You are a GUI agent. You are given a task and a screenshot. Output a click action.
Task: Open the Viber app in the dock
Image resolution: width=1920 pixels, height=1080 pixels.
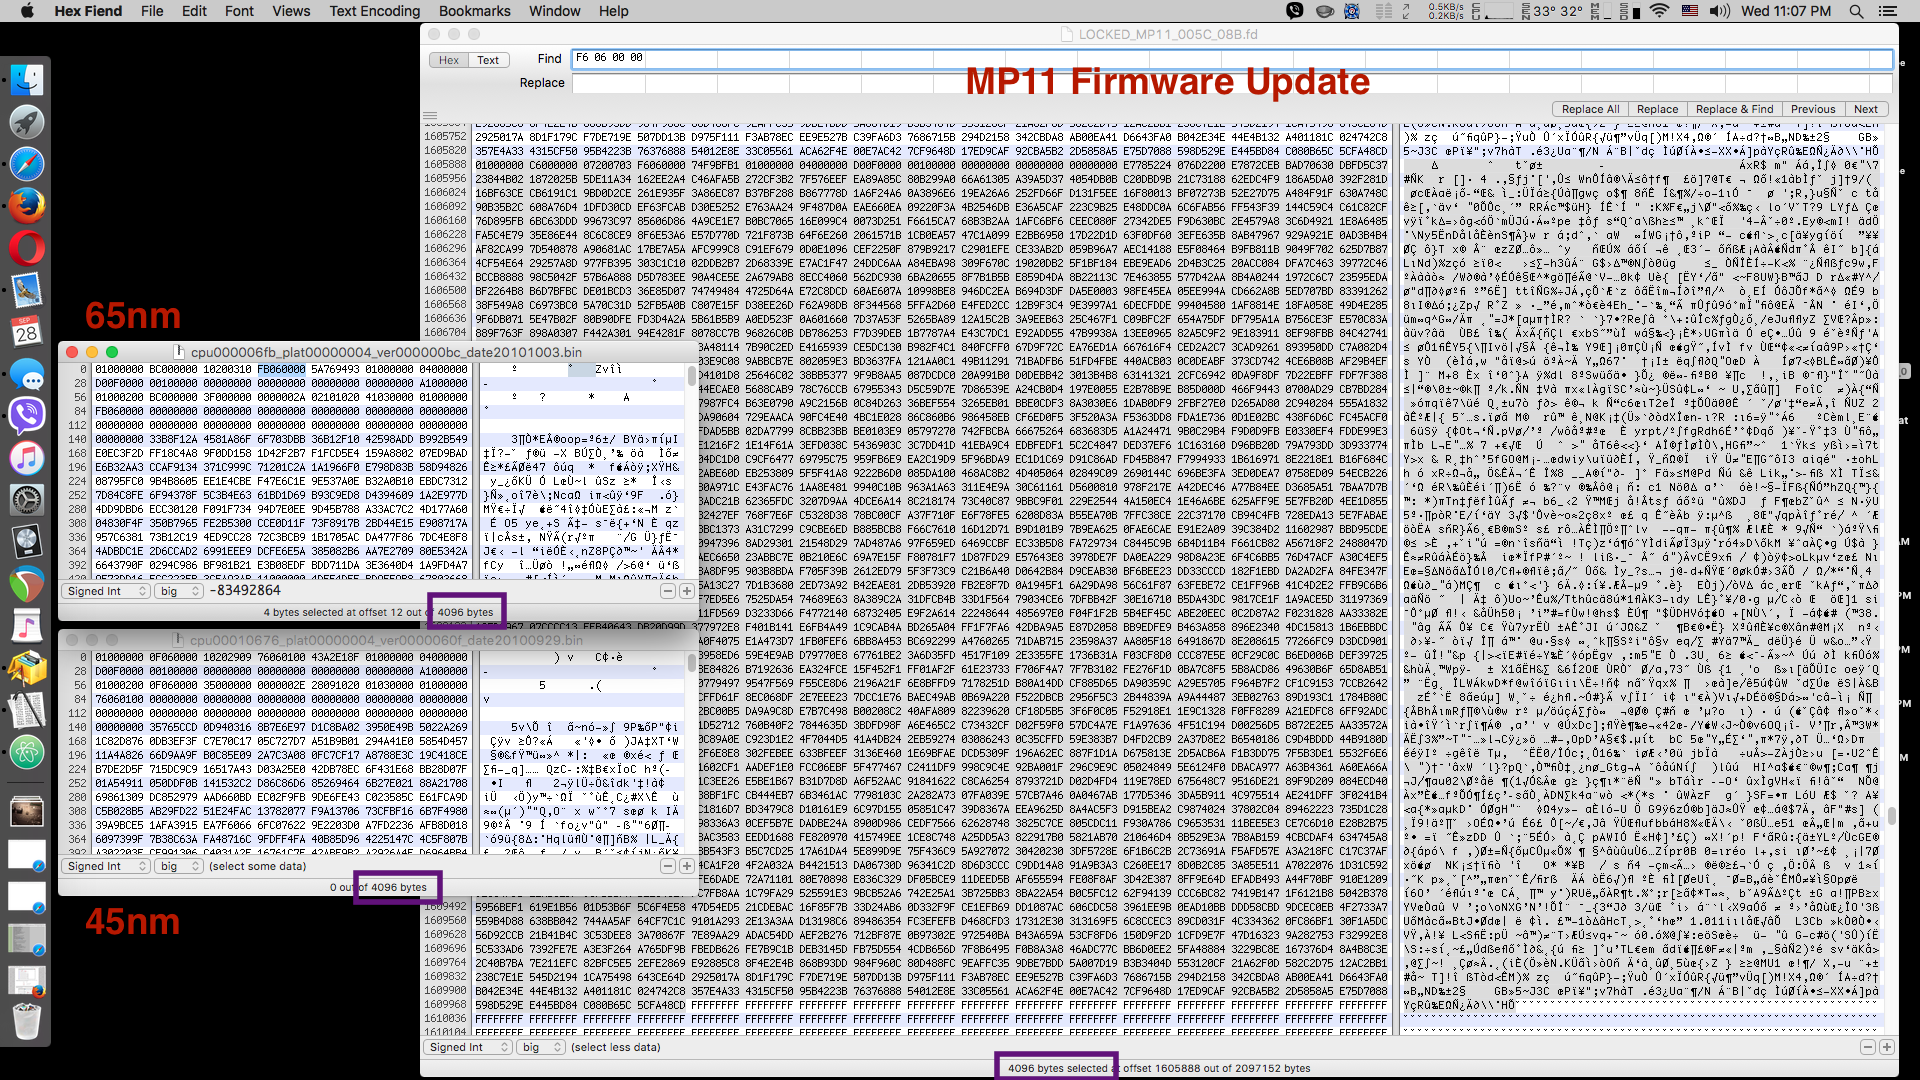pos(27,414)
